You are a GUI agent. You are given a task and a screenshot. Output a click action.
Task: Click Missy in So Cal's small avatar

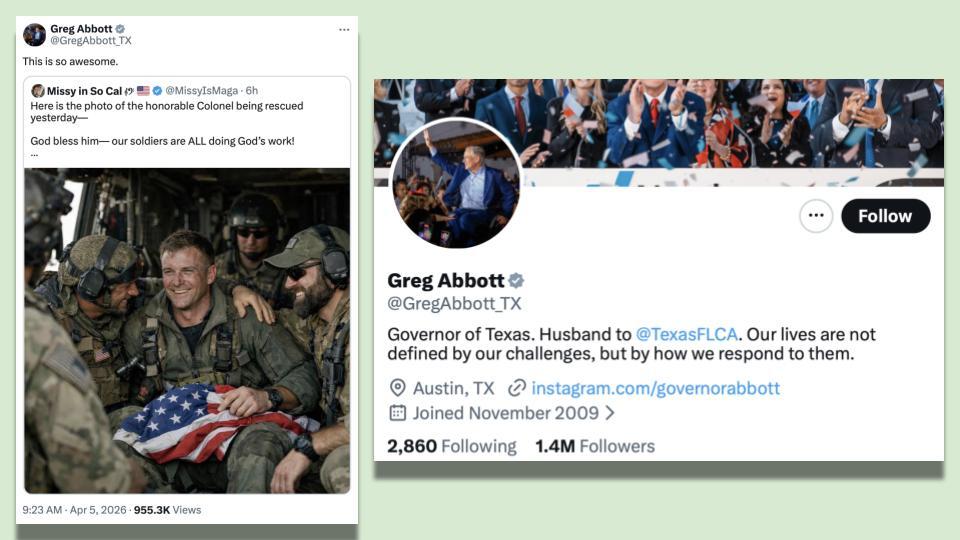click(x=38, y=91)
